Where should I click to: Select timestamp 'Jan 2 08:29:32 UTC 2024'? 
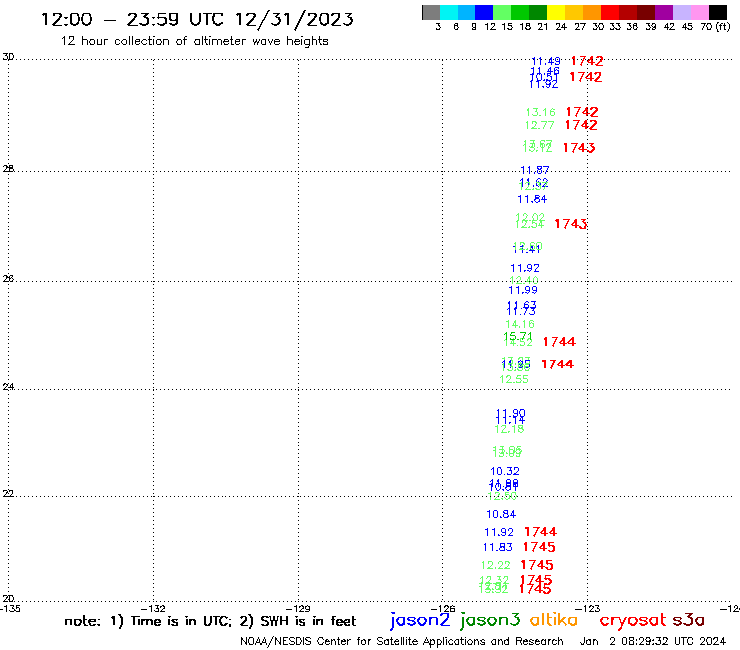tap(653, 642)
